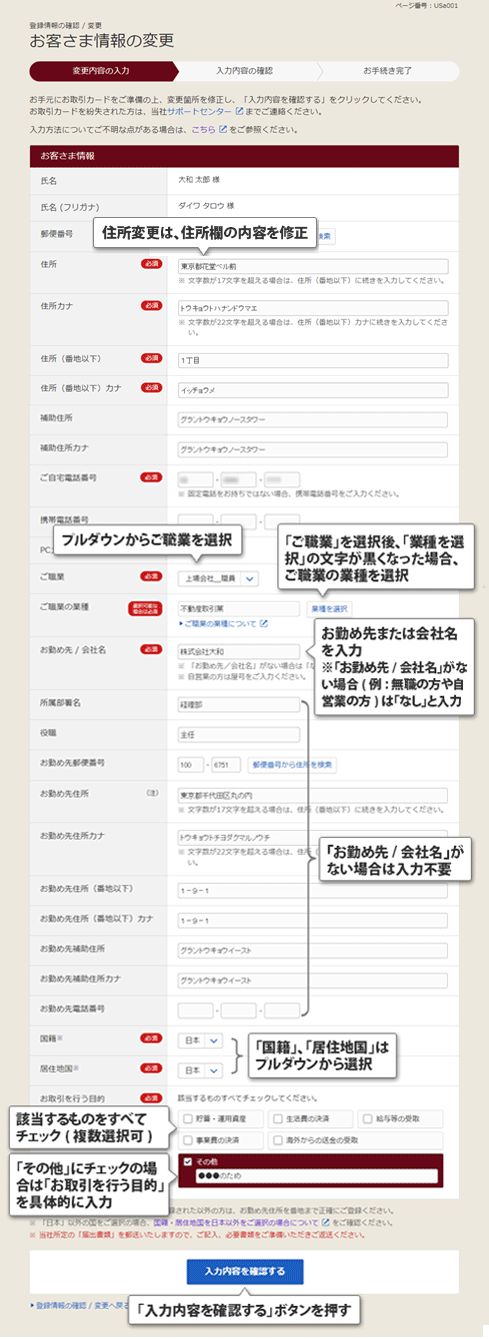Click the こちら help link icon
This screenshot has height=1339, width=489.
(225, 130)
